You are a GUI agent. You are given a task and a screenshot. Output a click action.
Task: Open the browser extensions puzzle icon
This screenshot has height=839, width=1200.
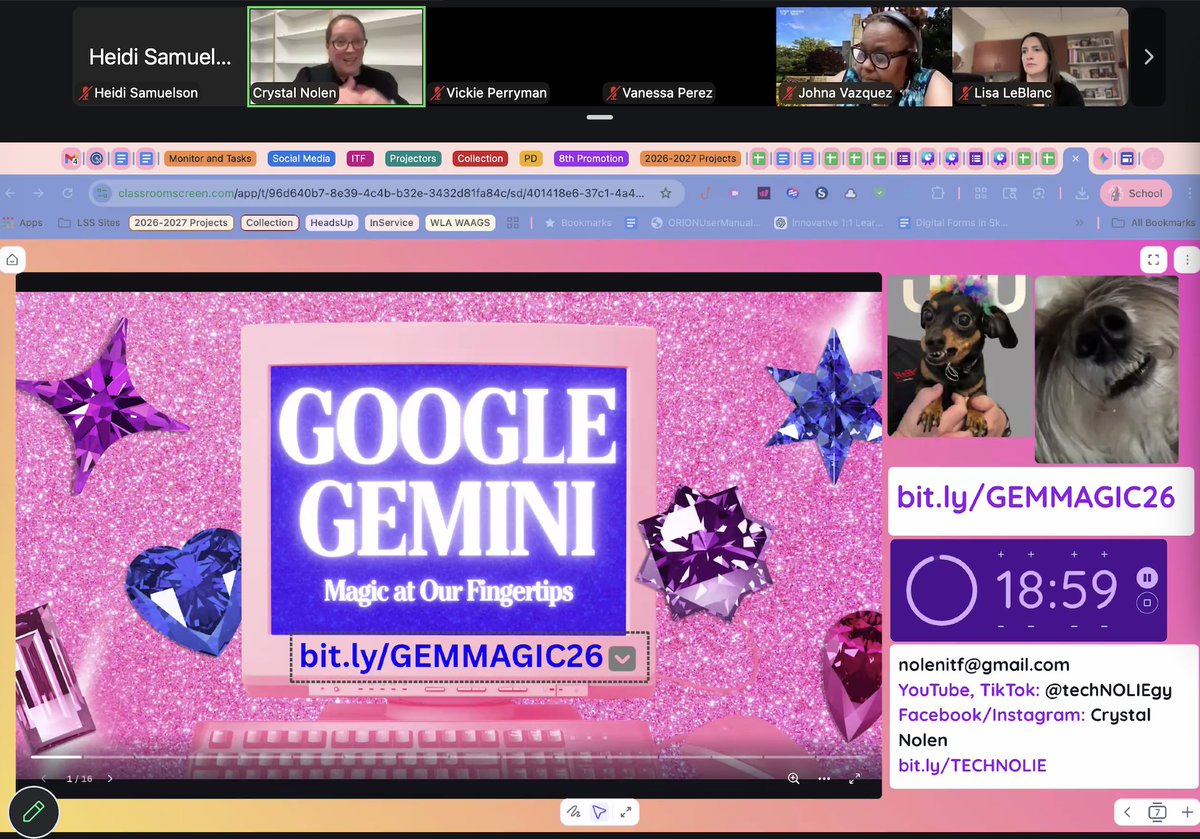click(x=937, y=193)
